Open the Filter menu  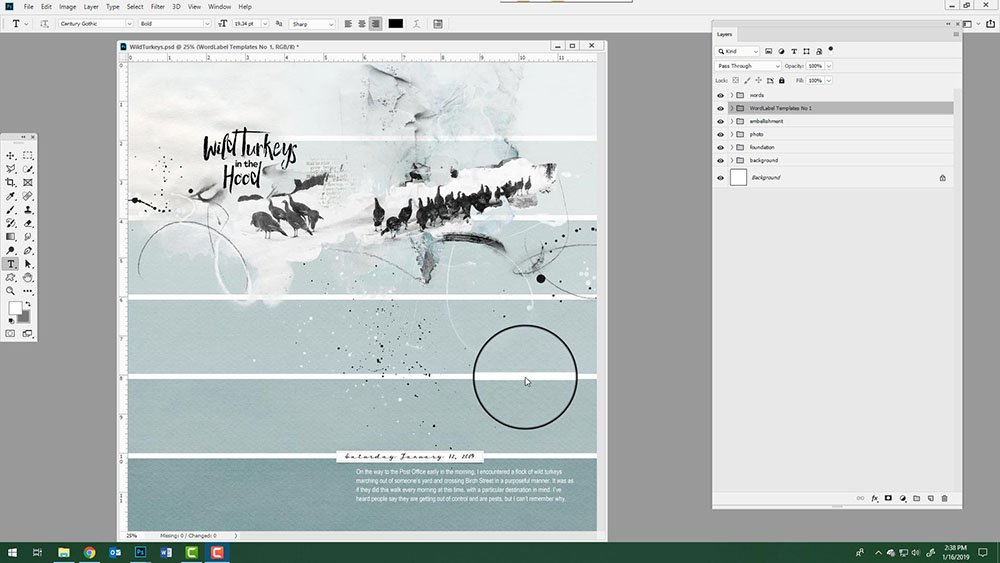click(158, 6)
